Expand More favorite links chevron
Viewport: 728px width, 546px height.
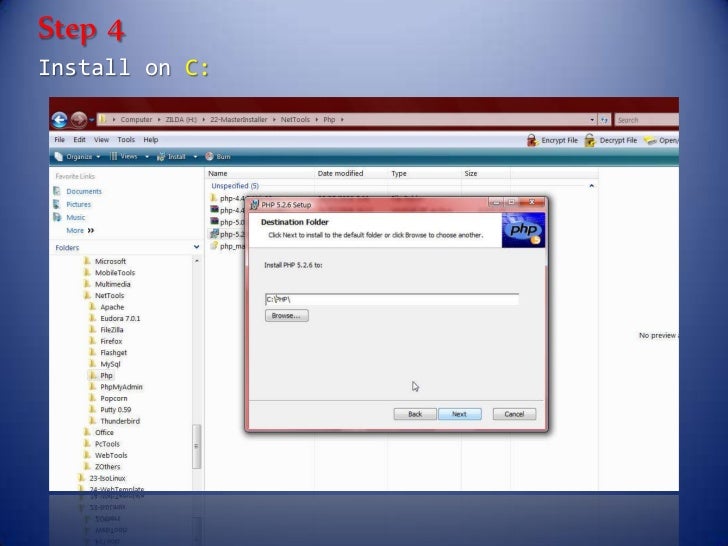click(91, 230)
